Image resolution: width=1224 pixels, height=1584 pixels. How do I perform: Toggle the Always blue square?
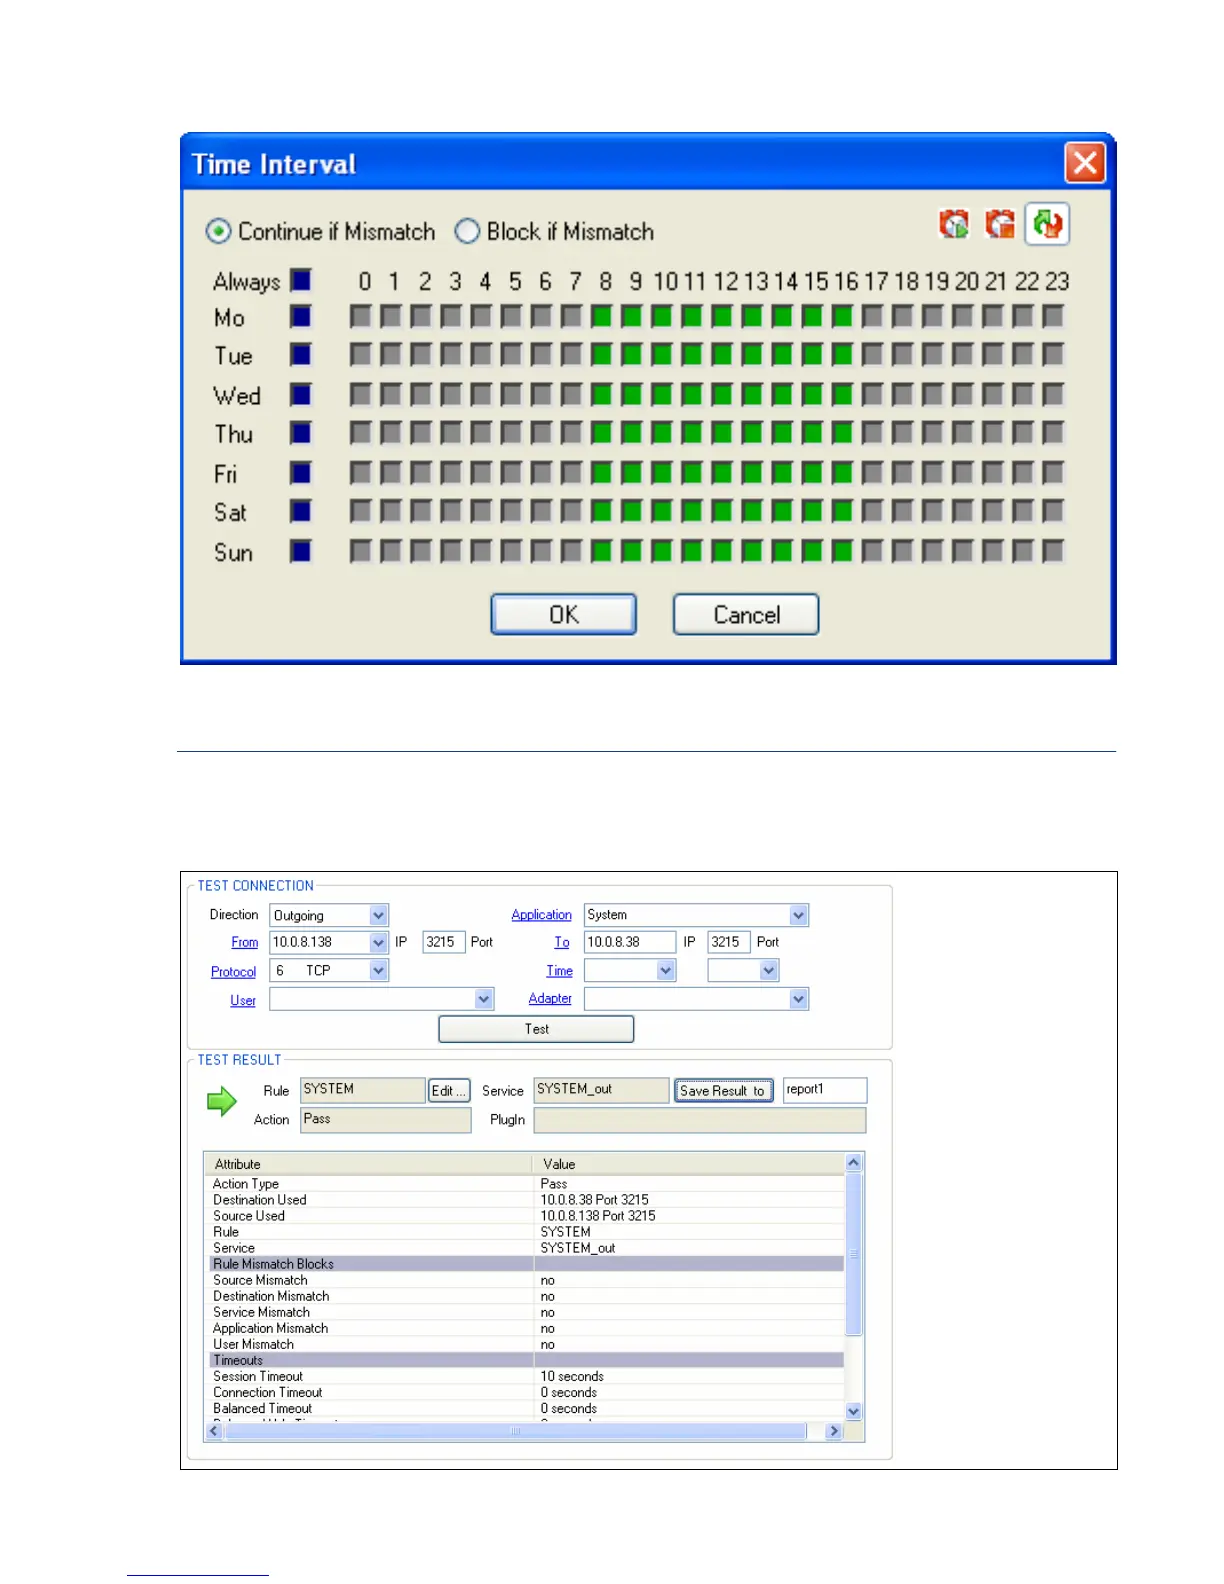tap(301, 280)
